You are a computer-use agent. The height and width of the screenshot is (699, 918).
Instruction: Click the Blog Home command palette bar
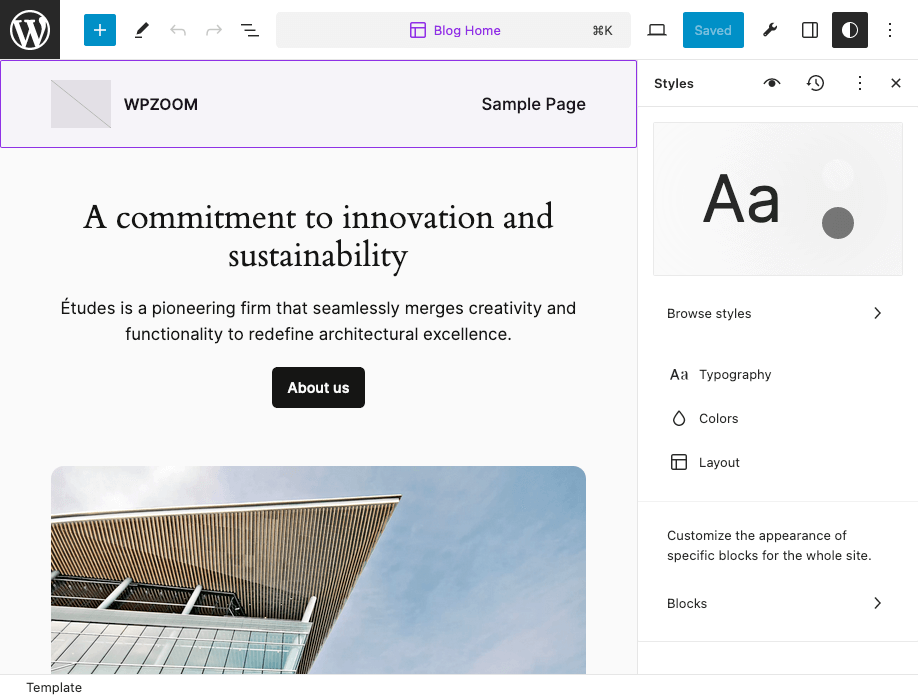(453, 30)
